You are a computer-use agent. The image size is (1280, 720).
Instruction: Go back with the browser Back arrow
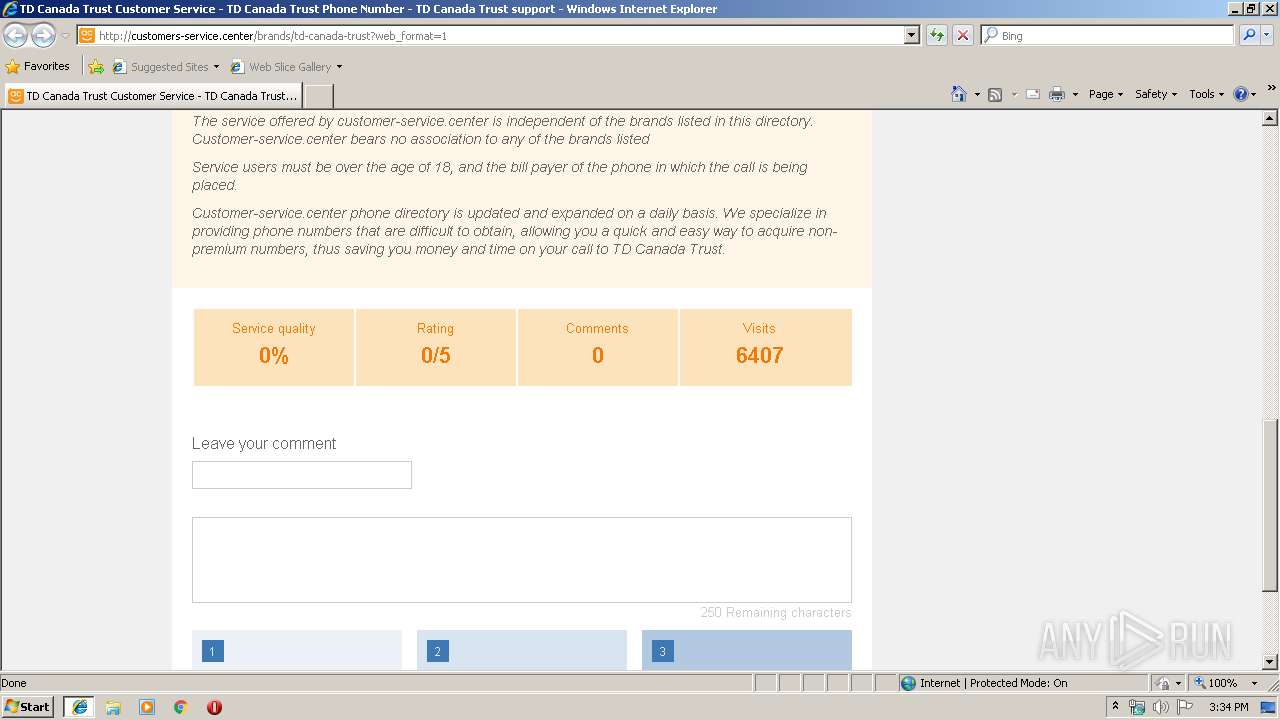tap(16, 35)
